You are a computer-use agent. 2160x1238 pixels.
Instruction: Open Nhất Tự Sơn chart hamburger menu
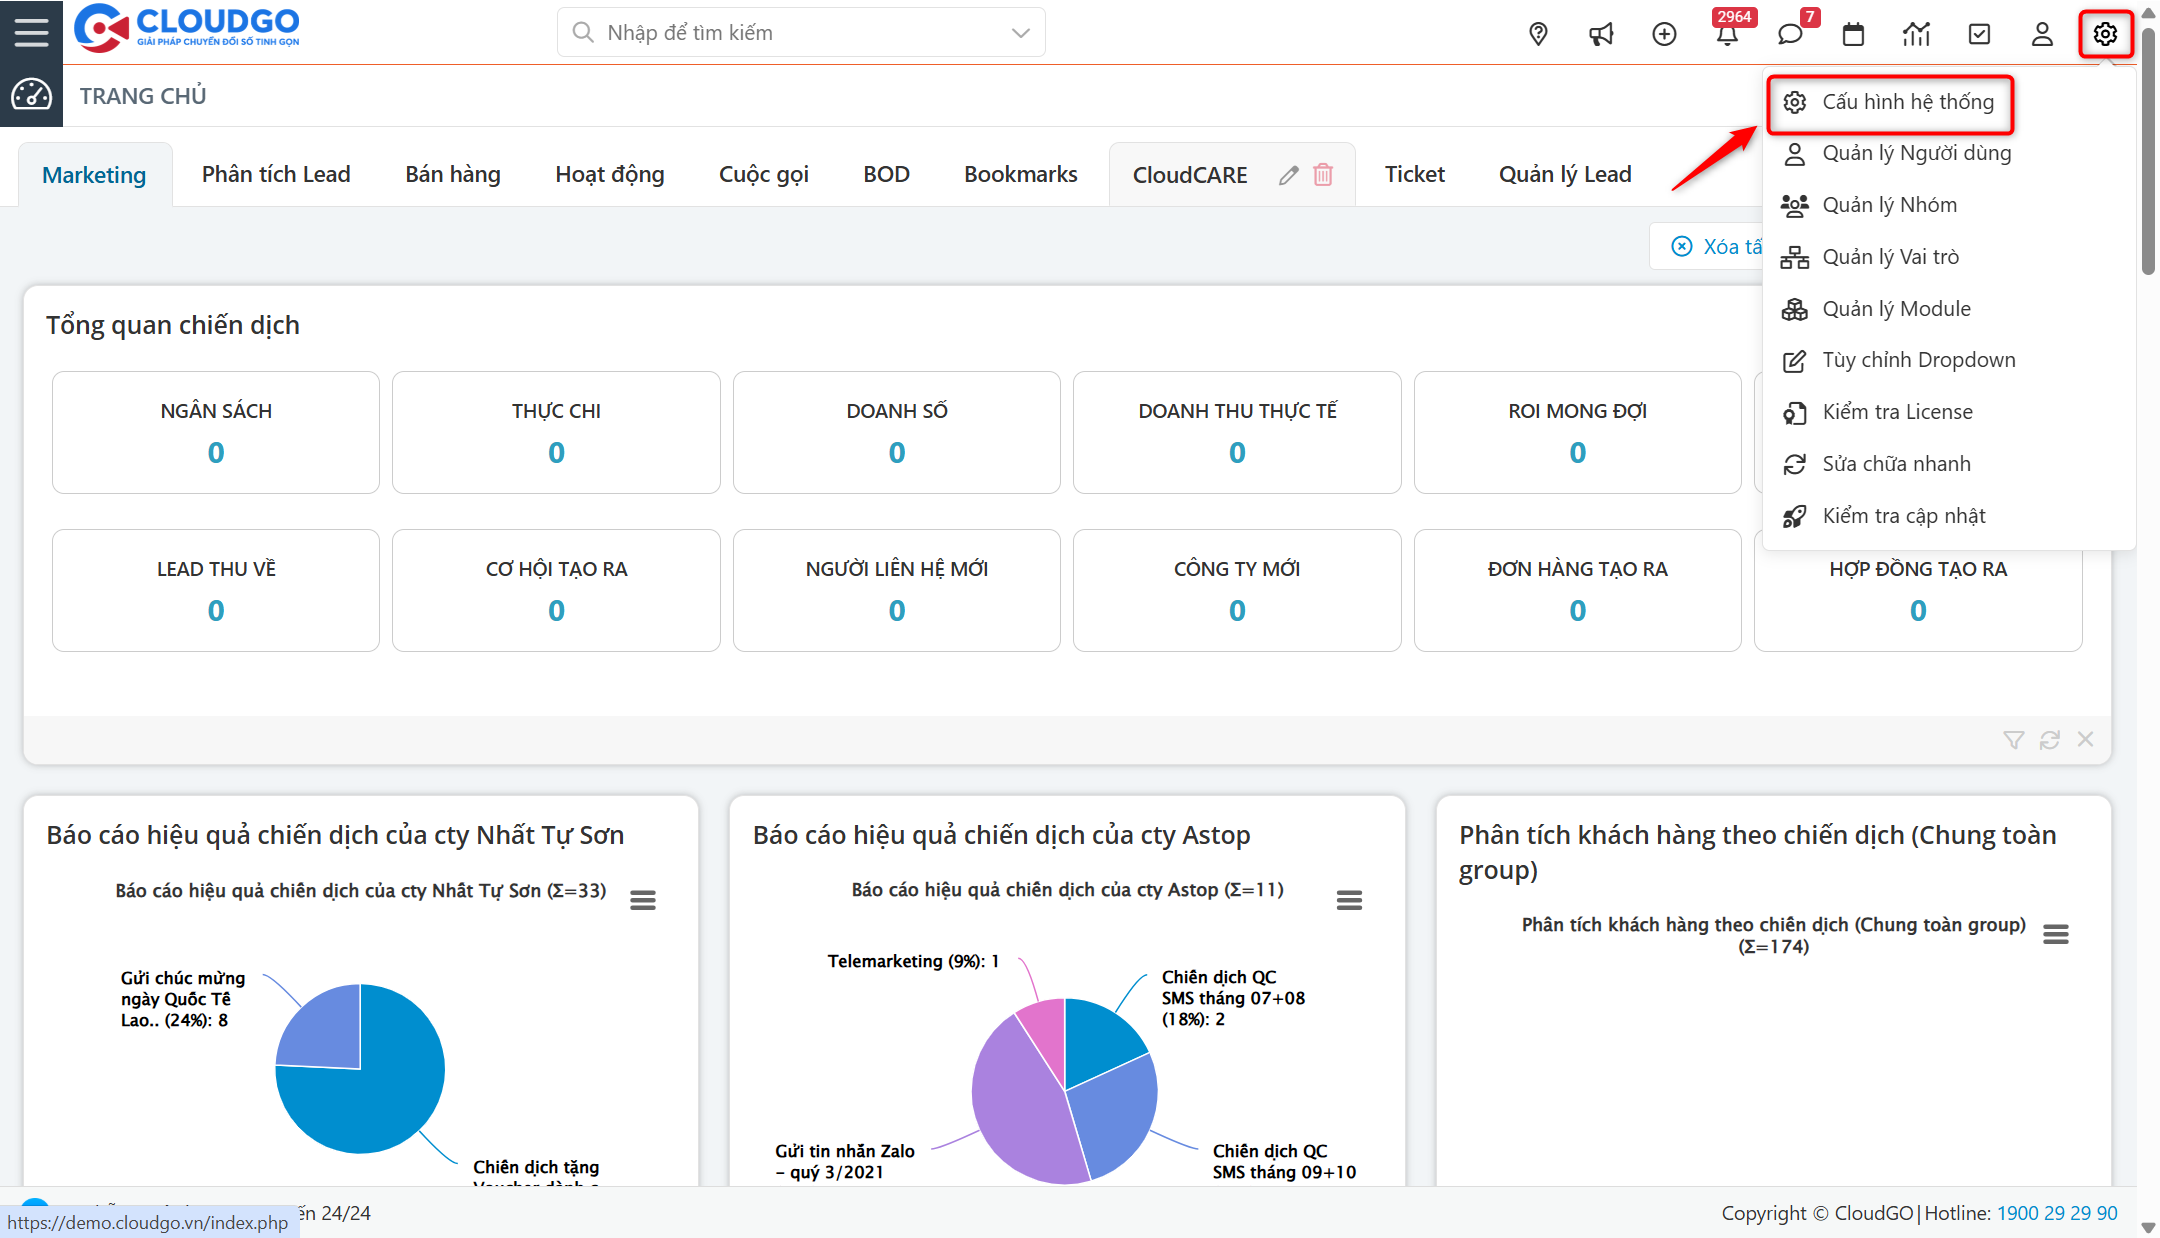(x=643, y=900)
